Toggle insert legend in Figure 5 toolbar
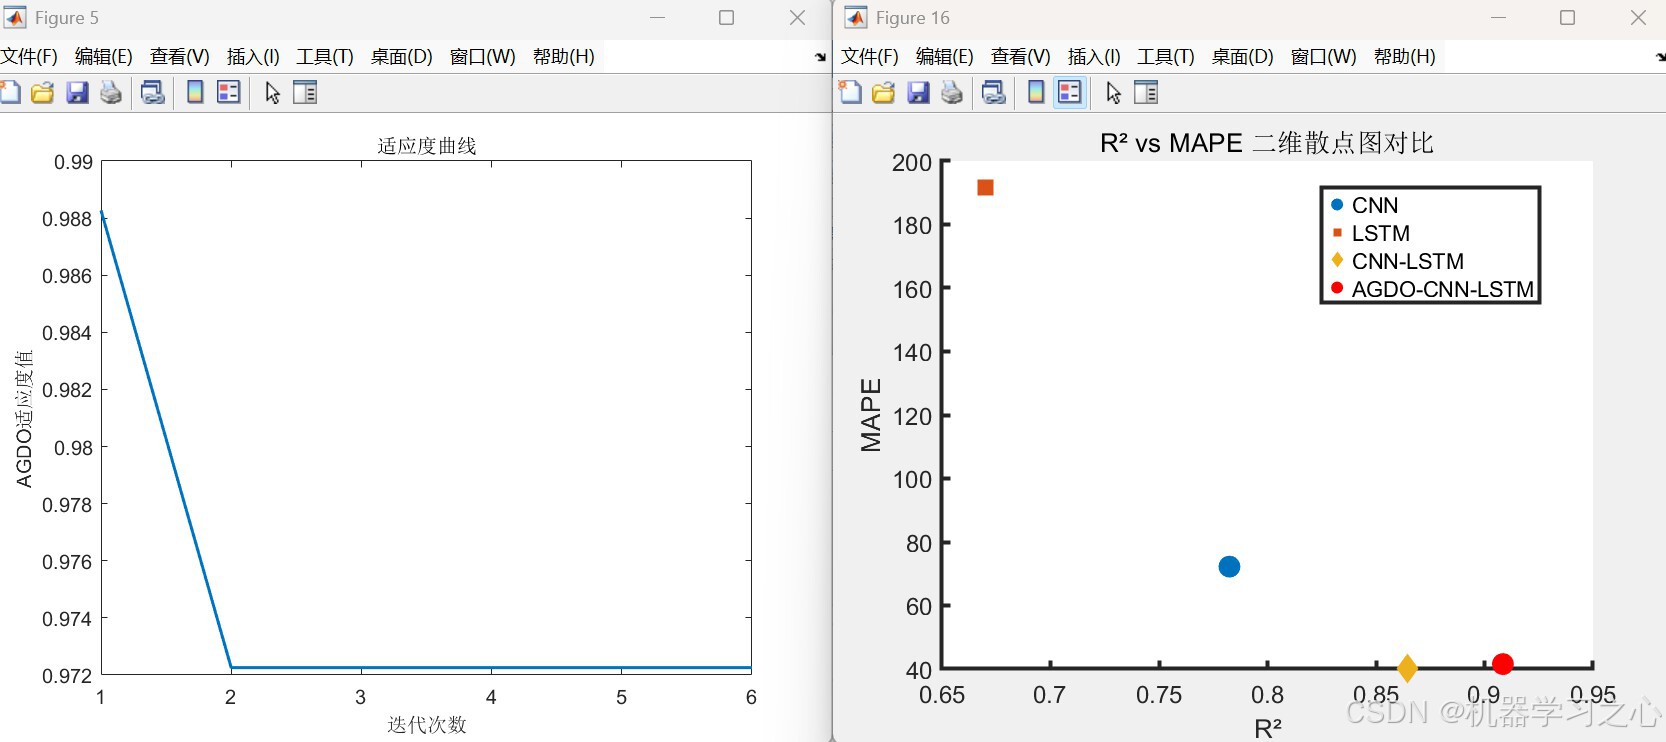The width and height of the screenshot is (1666, 742). pyautogui.click(x=229, y=93)
